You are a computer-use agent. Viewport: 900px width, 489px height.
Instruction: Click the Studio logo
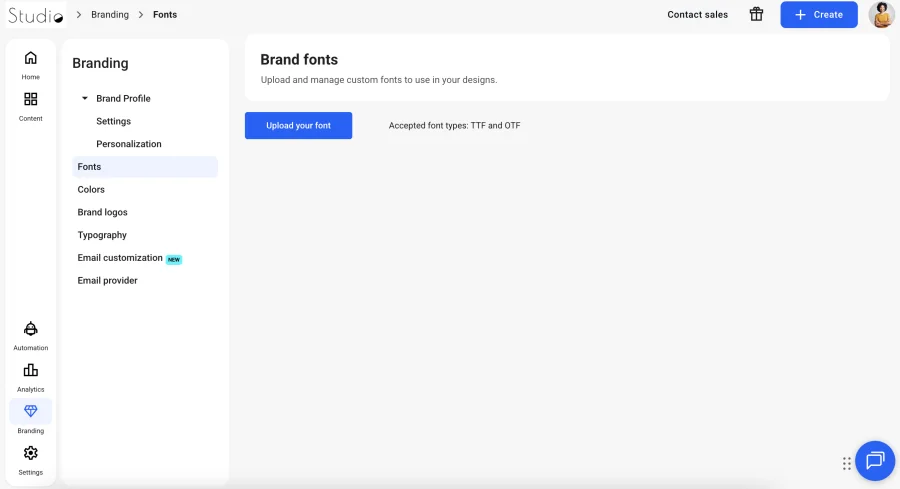pos(36,15)
